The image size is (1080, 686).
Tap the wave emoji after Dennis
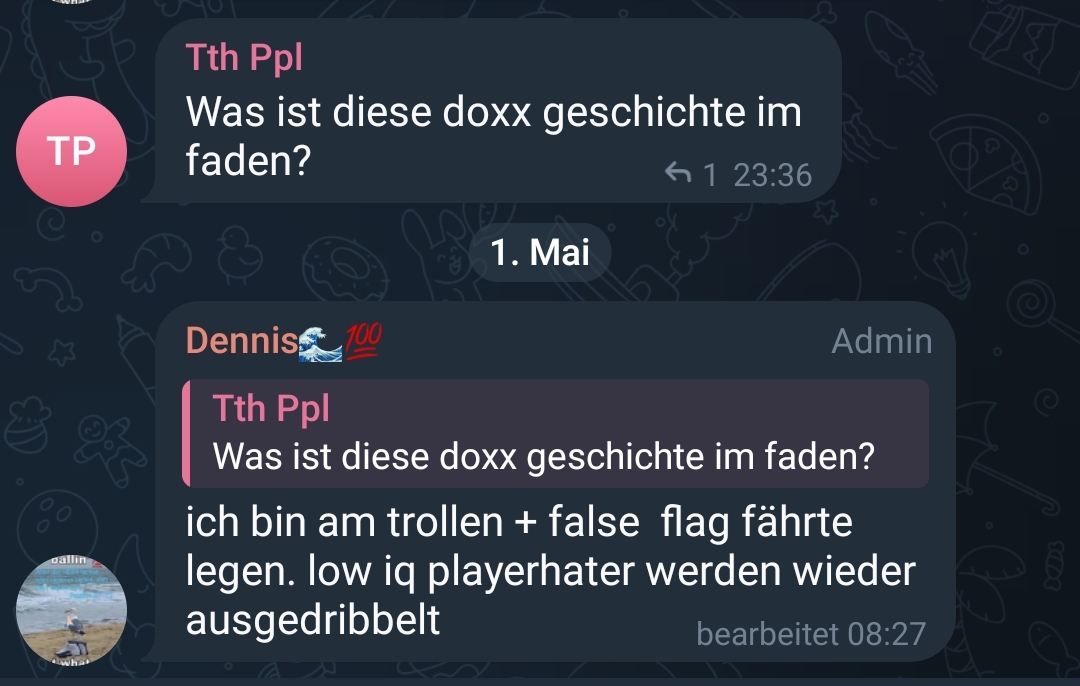[320, 343]
